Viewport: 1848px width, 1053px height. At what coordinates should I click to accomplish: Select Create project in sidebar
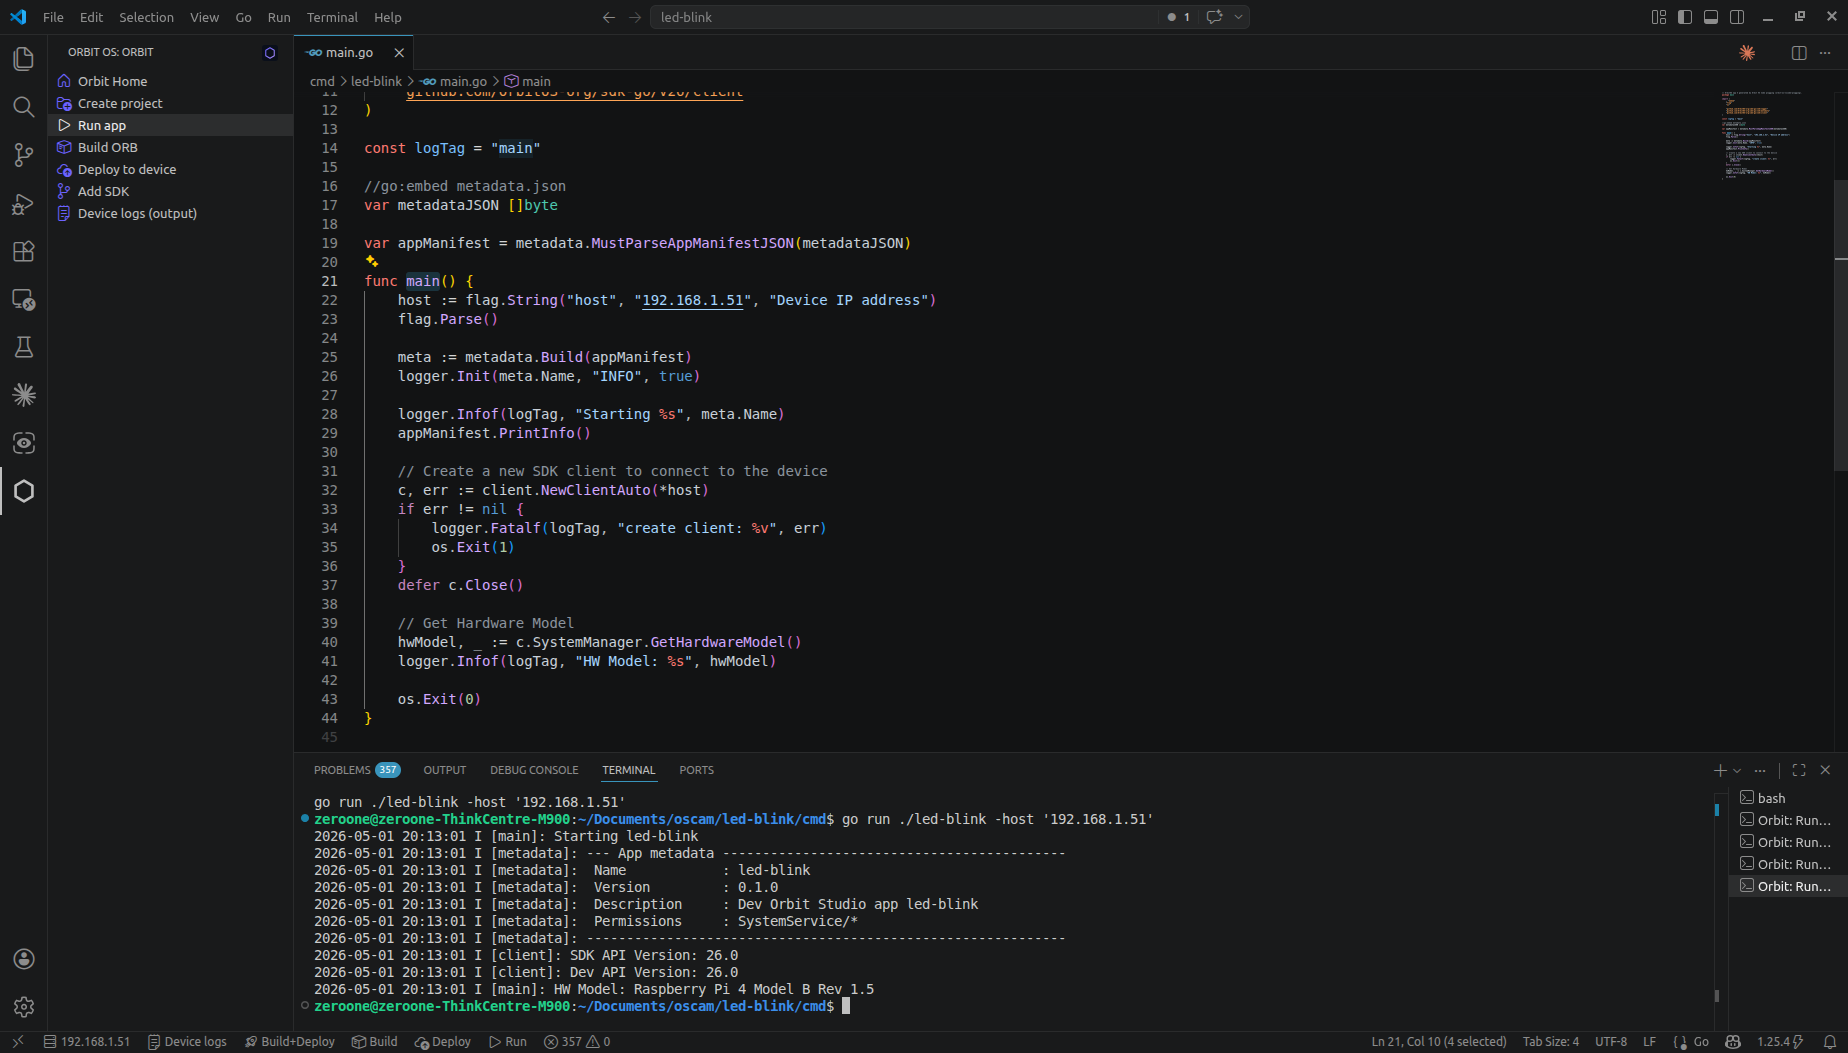(x=170, y=103)
